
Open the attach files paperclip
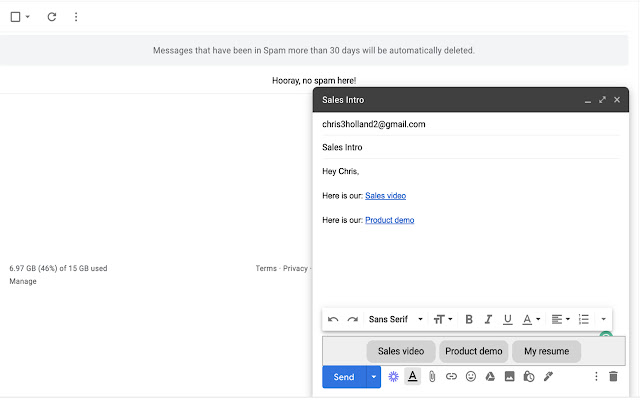point(432,377)
